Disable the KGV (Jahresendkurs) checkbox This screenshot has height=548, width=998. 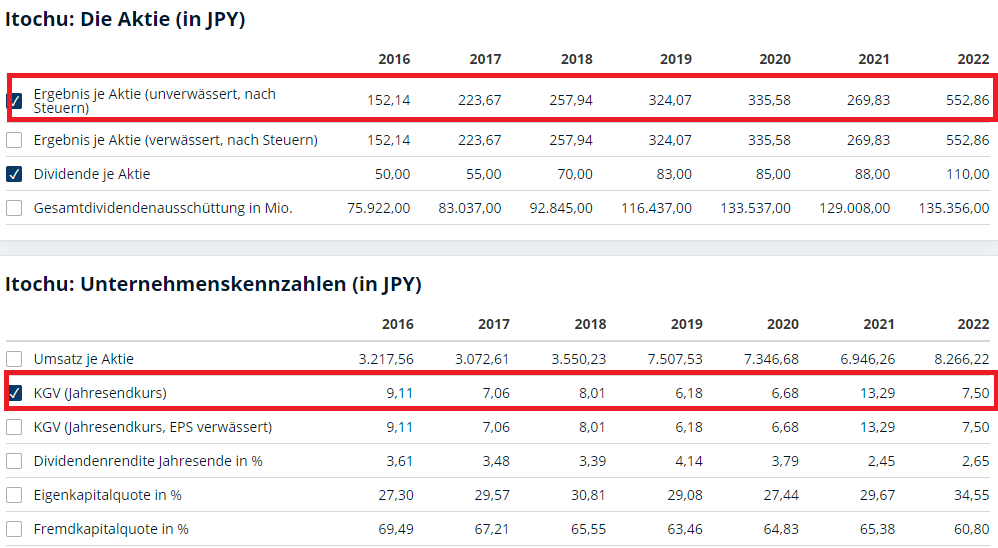point(14,393)
